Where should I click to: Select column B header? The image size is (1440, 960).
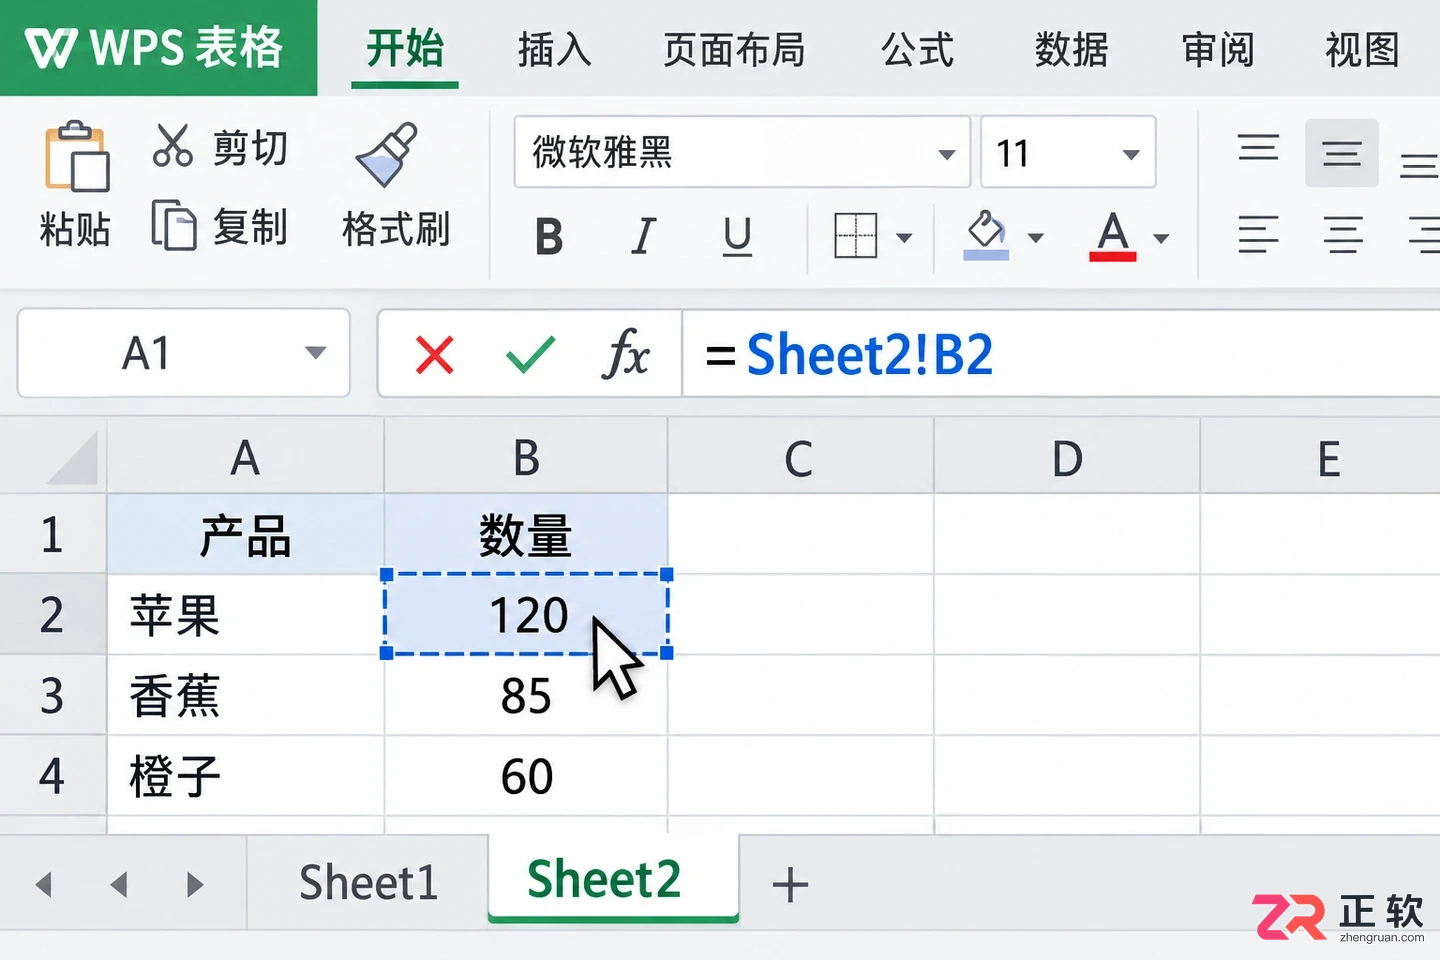pyautogui.click(x=526, y=458)
